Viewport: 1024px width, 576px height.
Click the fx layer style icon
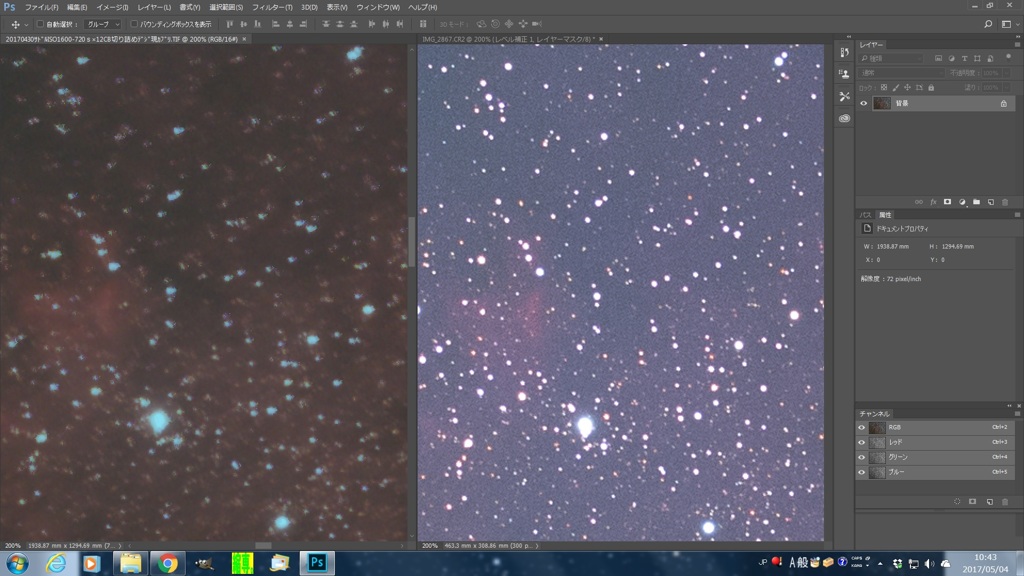[933, 202]
